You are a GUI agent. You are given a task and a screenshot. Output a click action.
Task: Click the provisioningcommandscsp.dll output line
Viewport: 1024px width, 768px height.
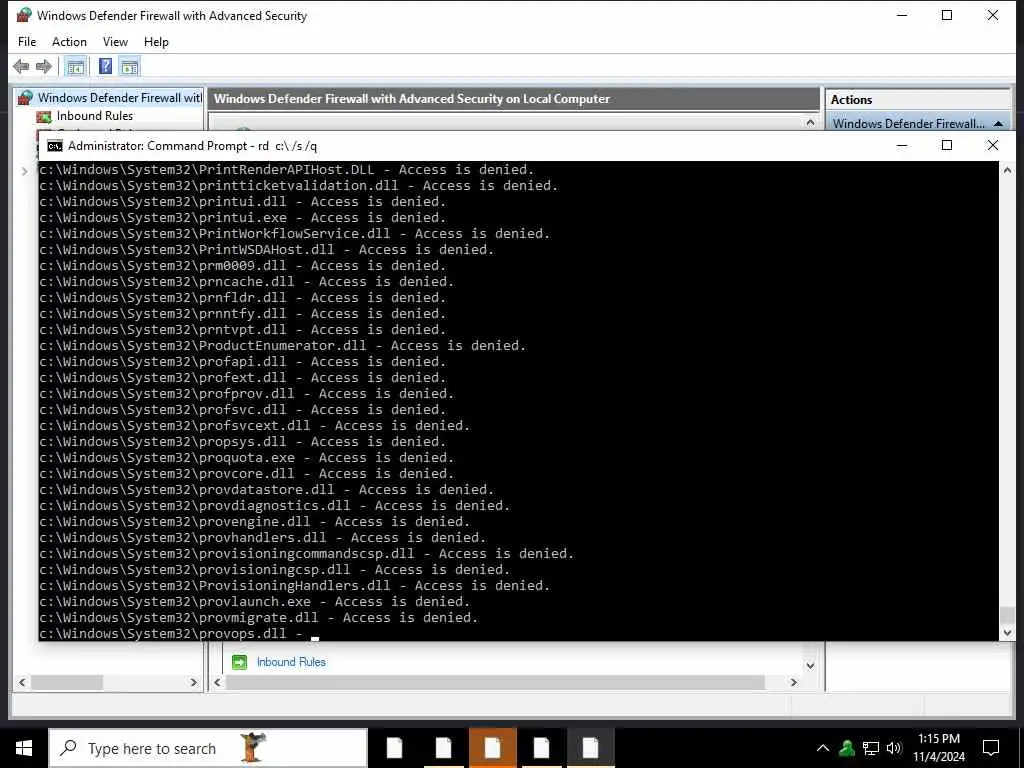(306, 554)
